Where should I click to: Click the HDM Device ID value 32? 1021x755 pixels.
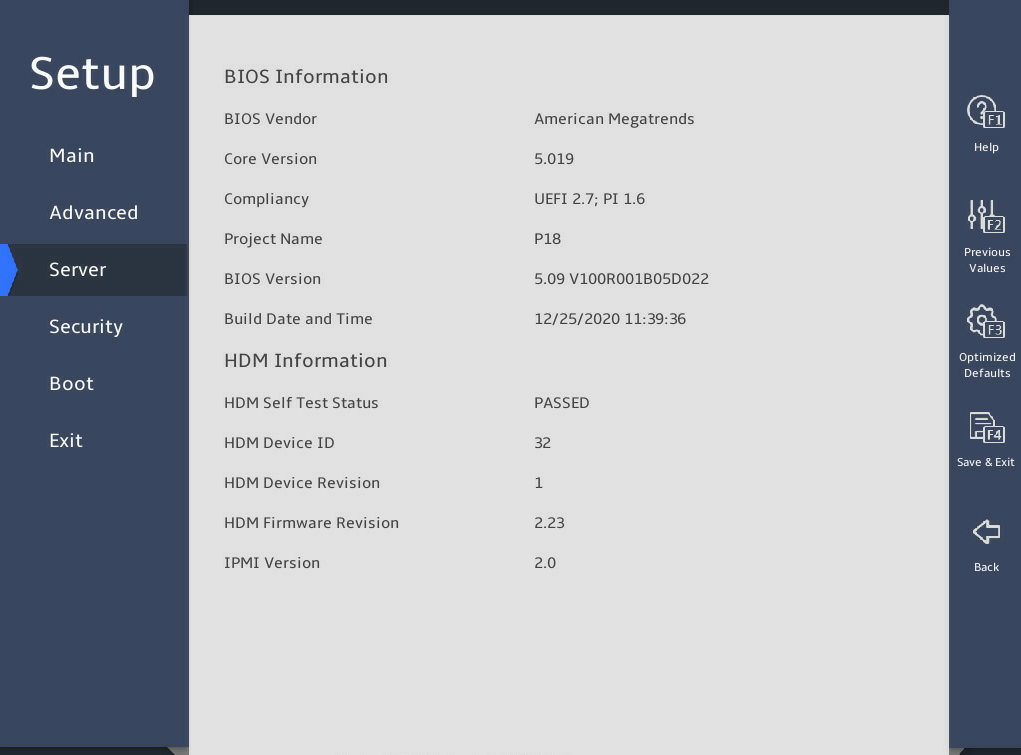coord(542,443)
